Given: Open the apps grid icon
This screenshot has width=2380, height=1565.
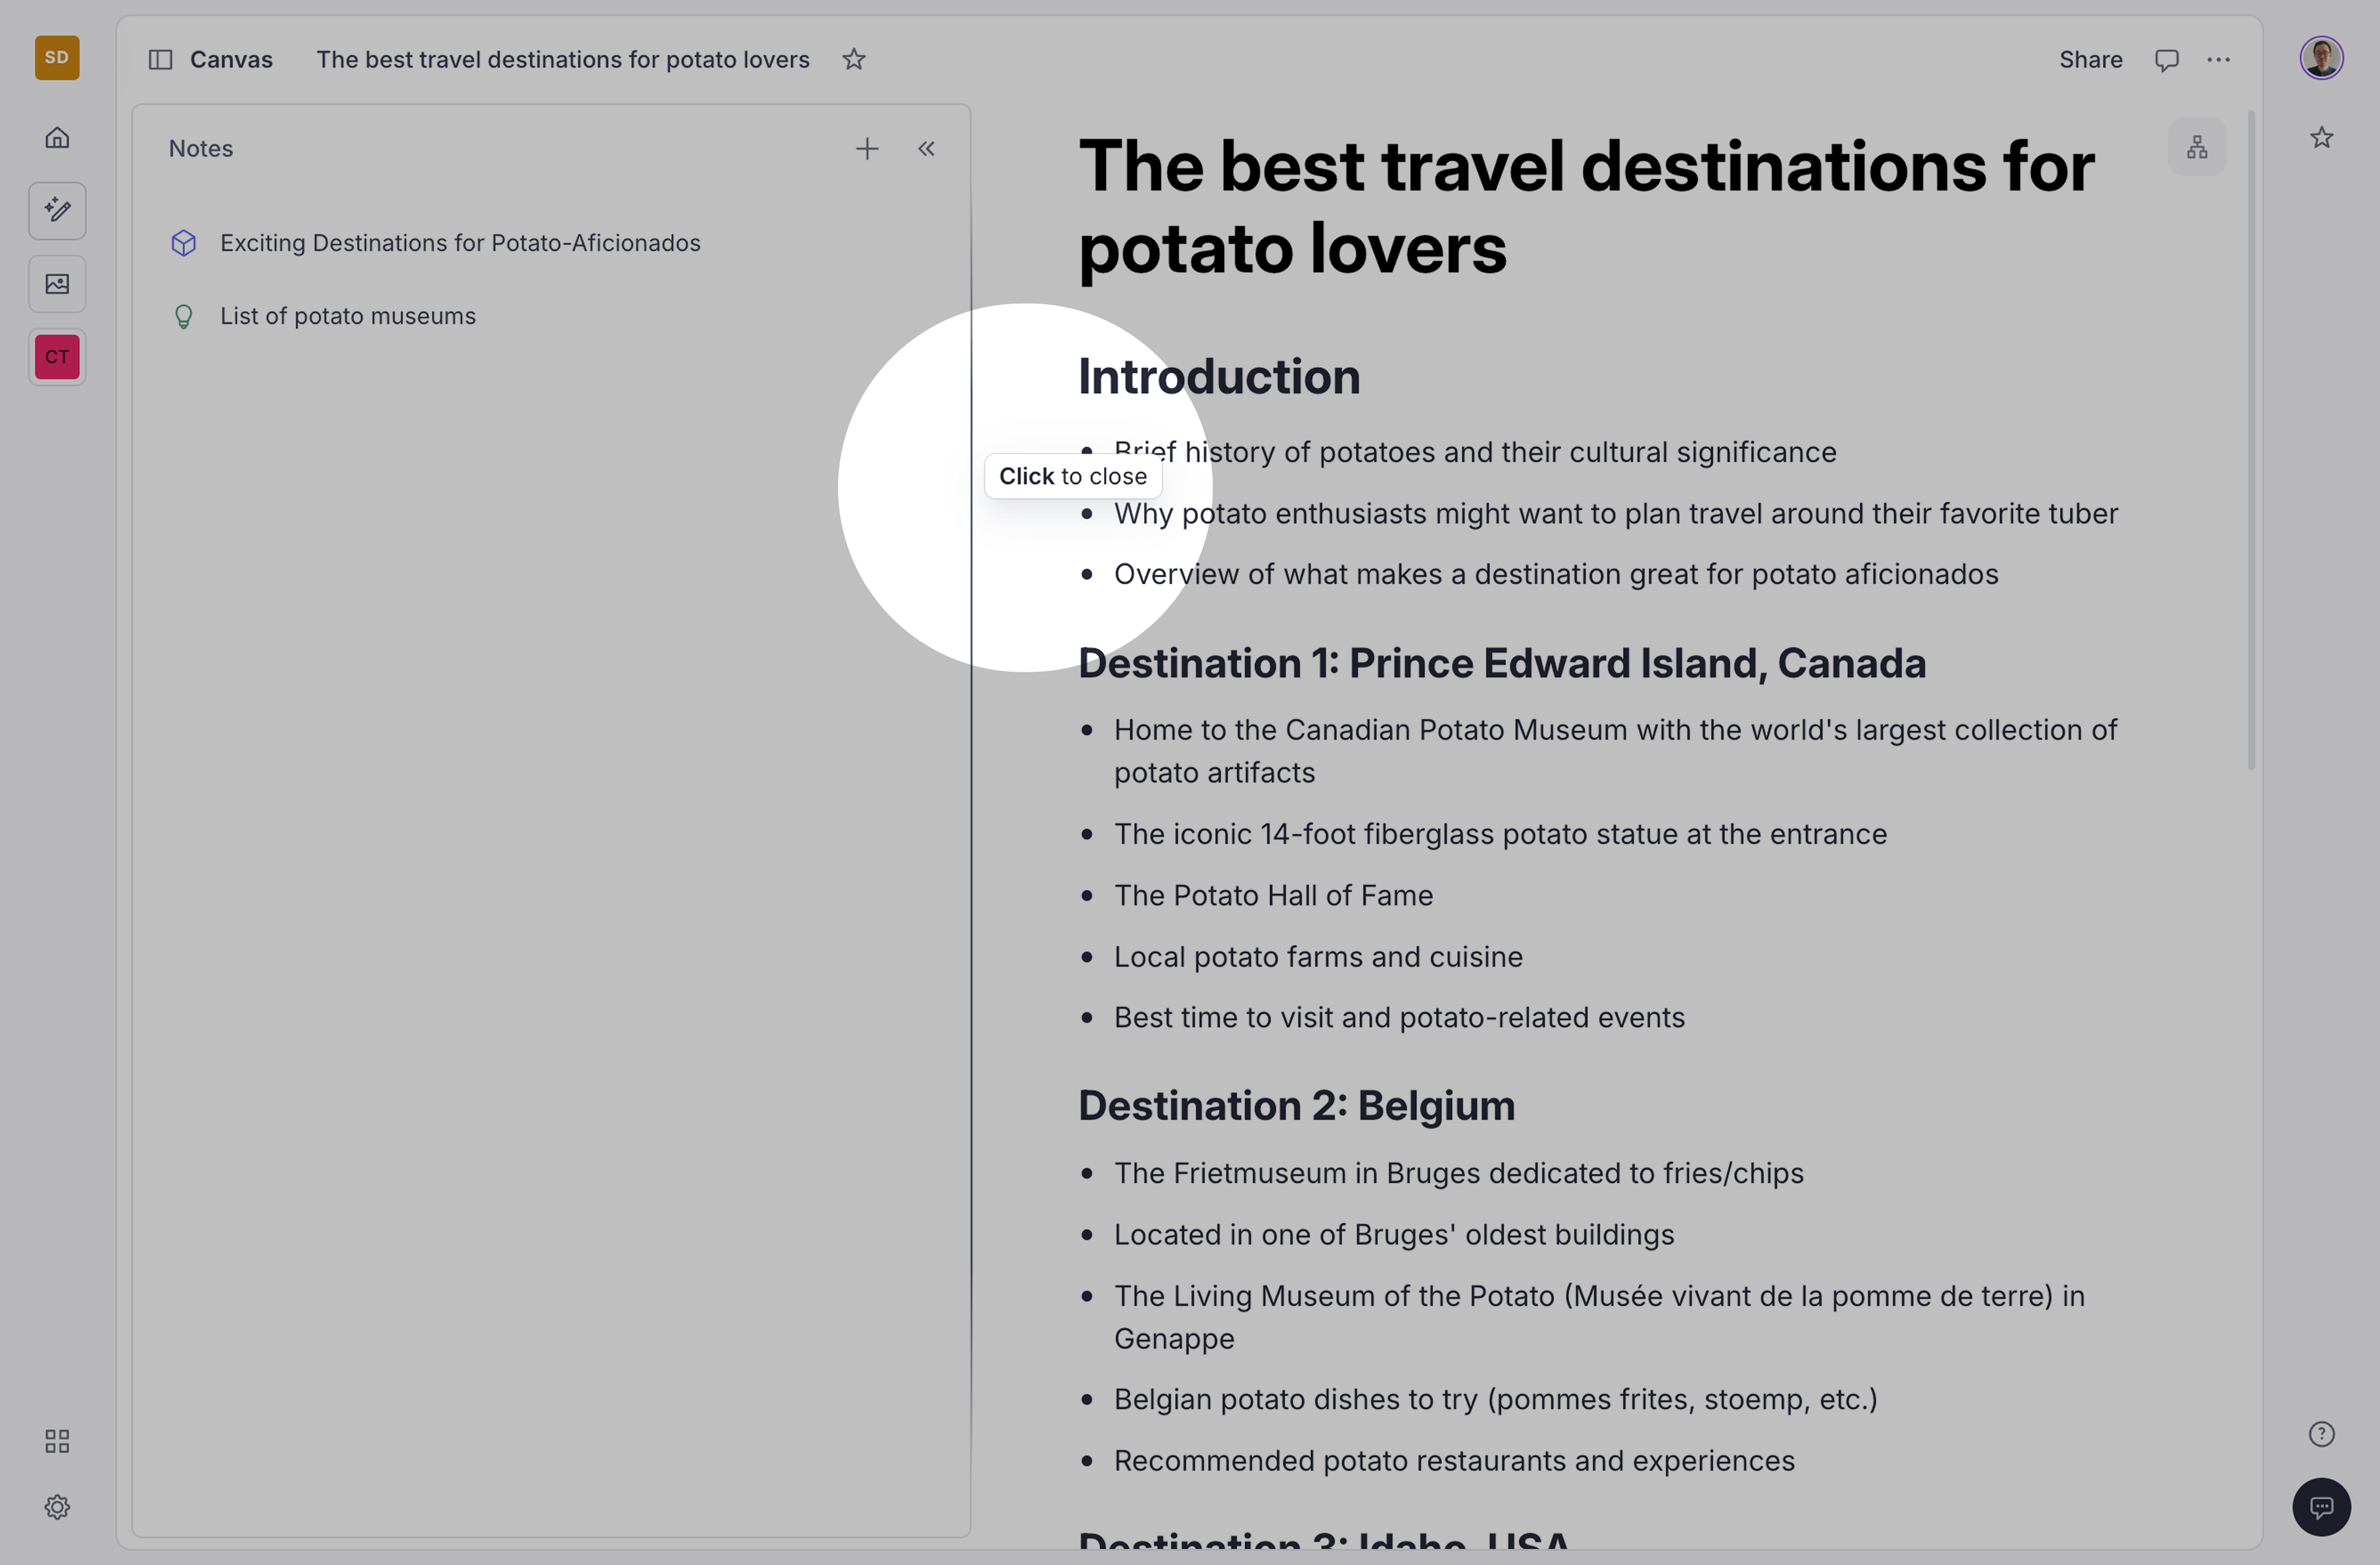Looking at the screenshot, I should [x=57, y=1440].
